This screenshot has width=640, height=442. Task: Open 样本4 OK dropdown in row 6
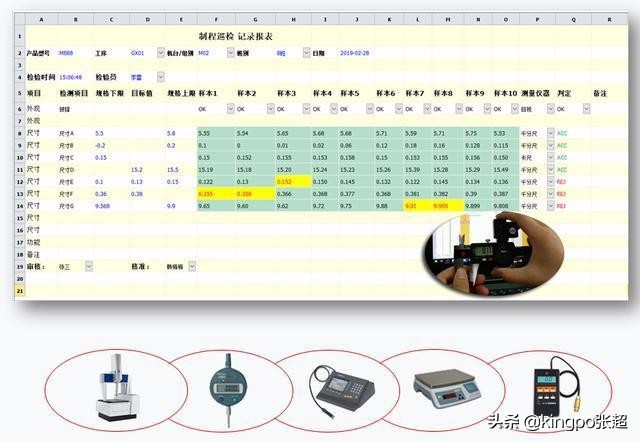[334, 109]
